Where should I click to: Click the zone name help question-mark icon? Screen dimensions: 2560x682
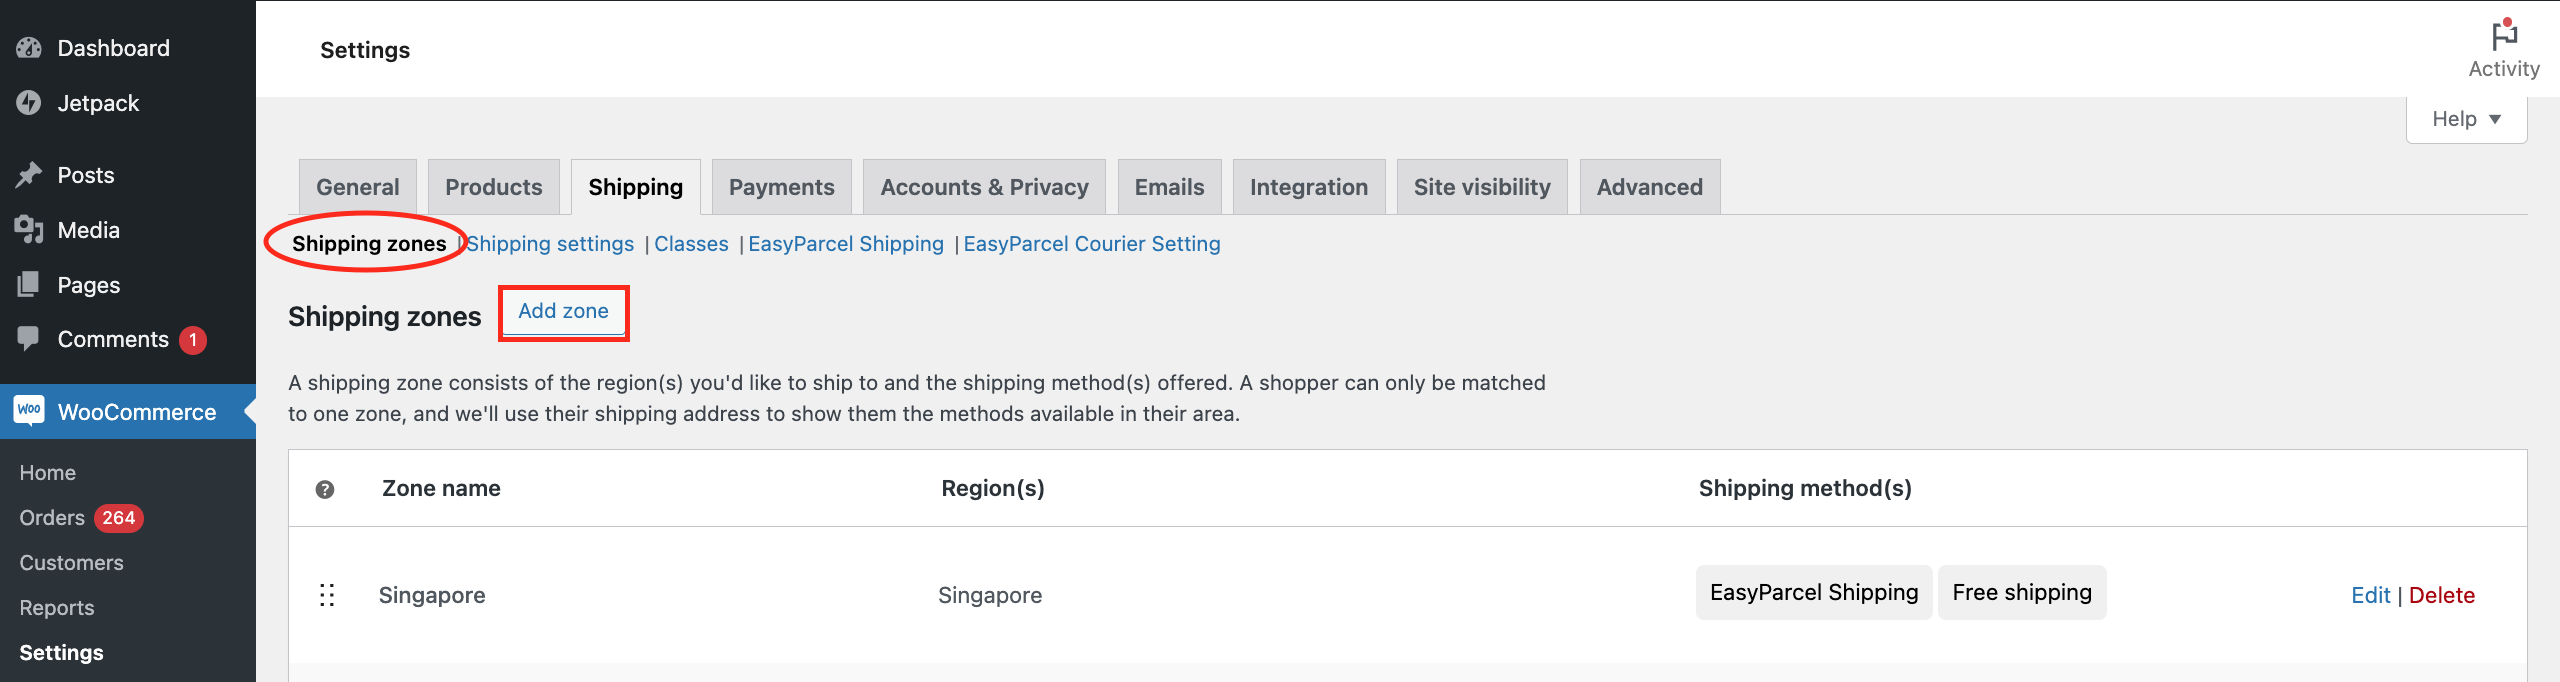[325, 489]
